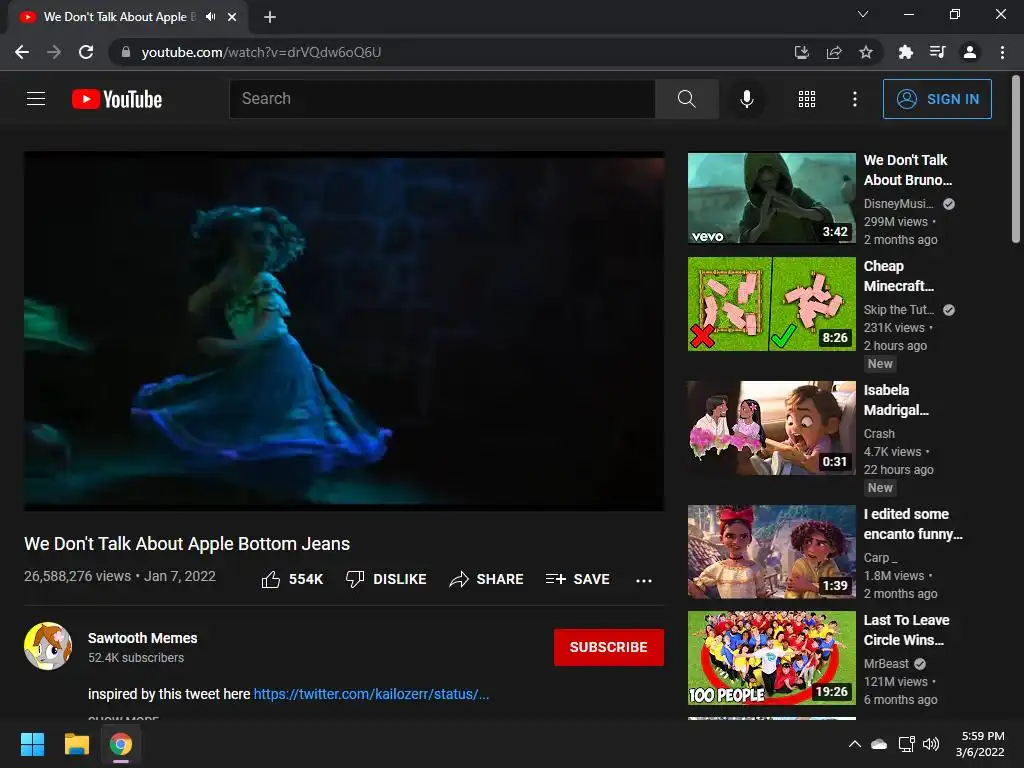The image size is (1024, 768).
Task: Open the We Don't Talk About Bruno title
Action: click(908, 170)
